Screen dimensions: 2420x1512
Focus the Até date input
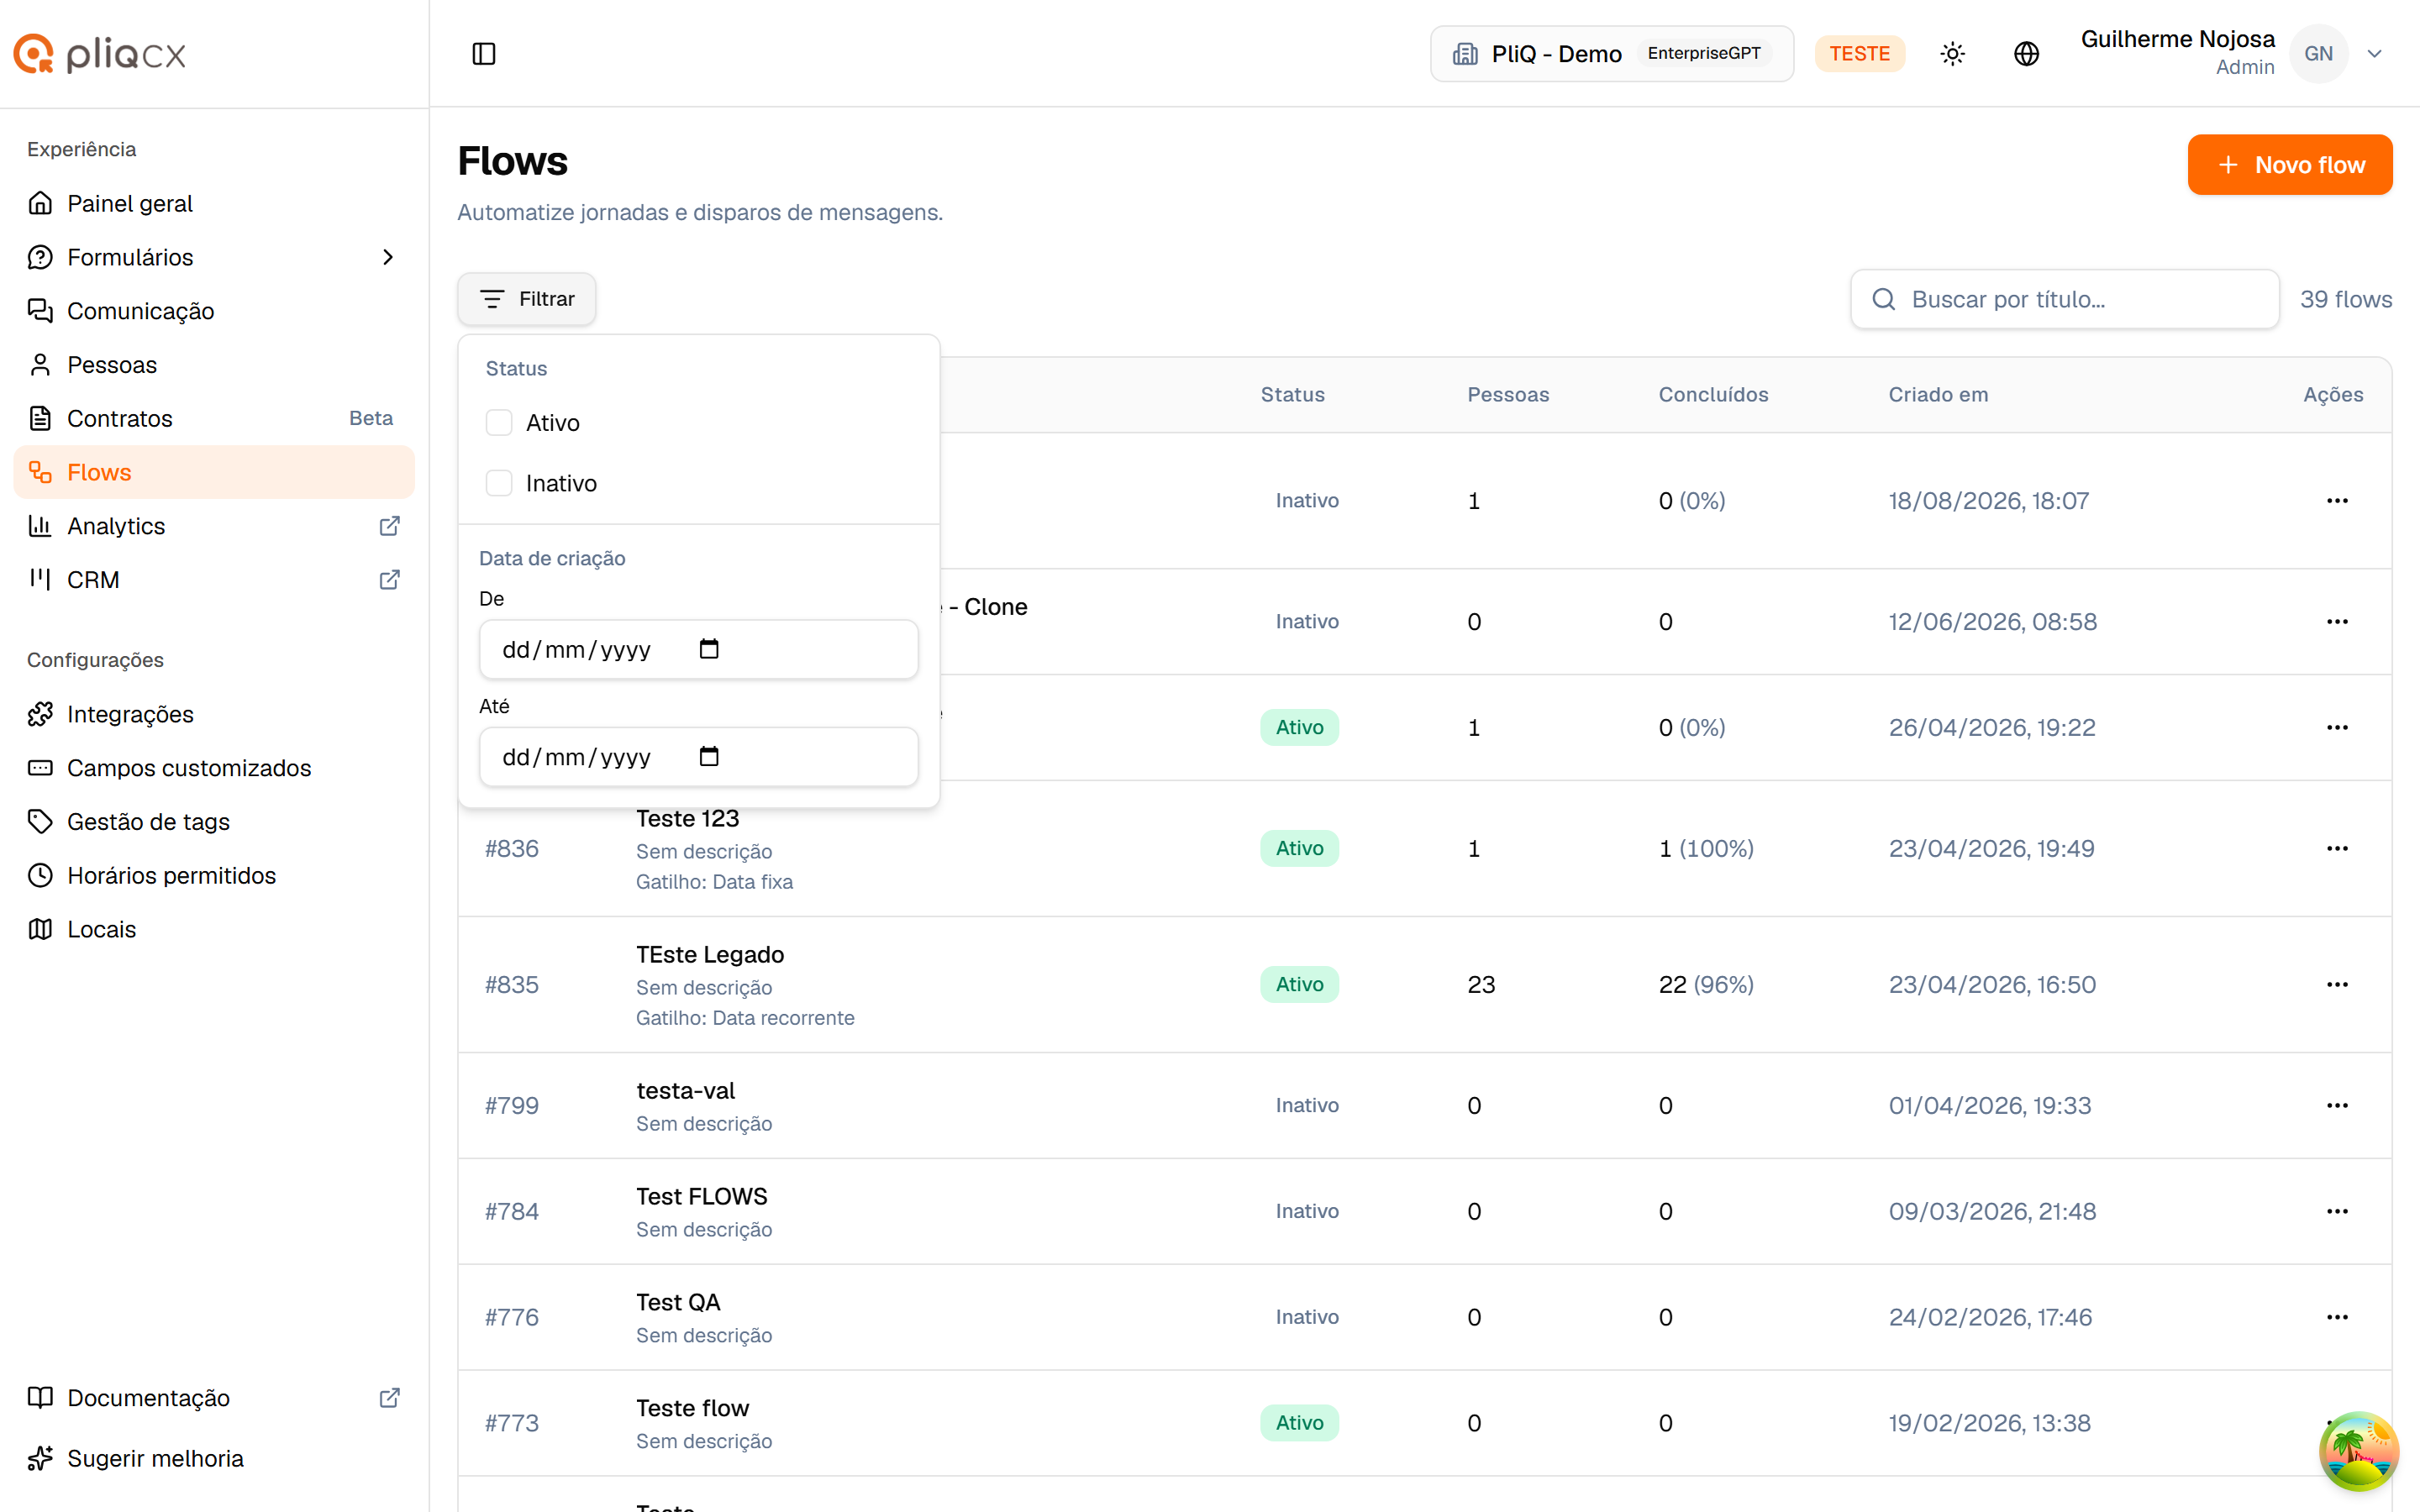click(x=698, y=757)
